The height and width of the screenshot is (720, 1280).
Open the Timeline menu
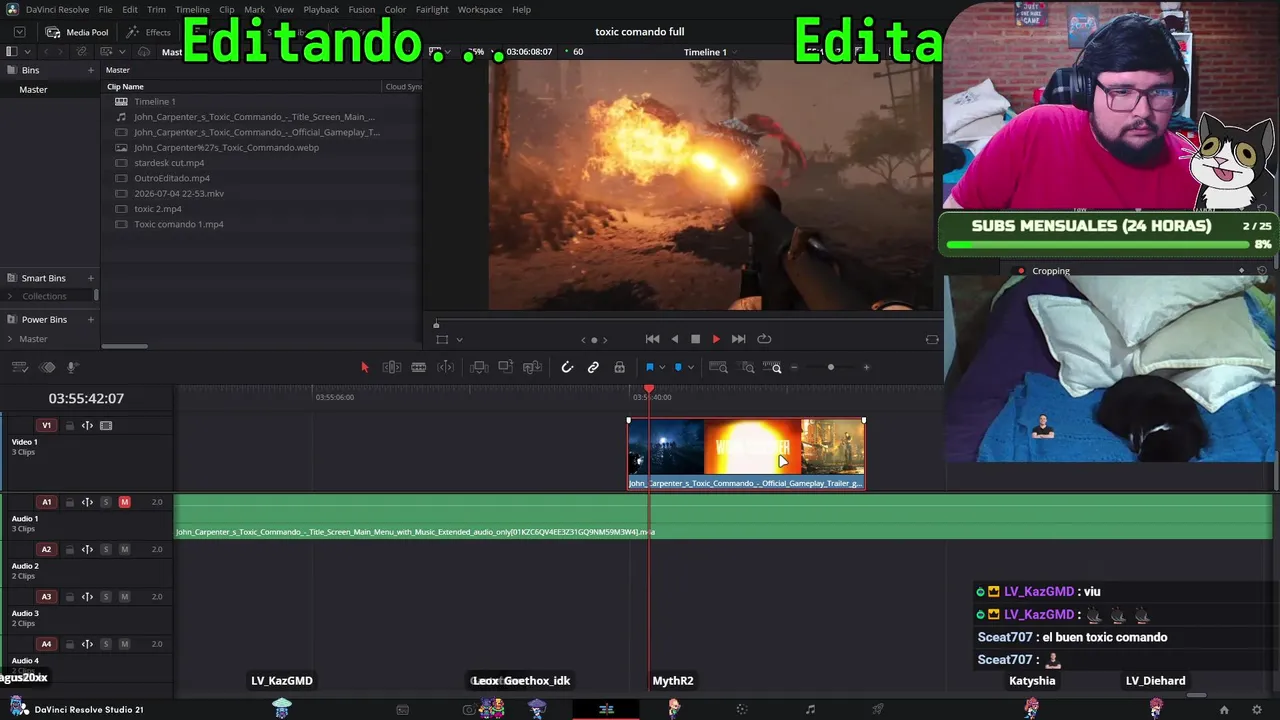pos(192,10)
